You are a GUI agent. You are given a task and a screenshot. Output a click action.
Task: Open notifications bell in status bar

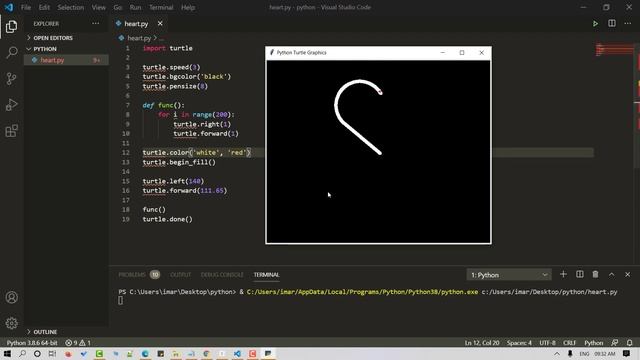point(629,342)
